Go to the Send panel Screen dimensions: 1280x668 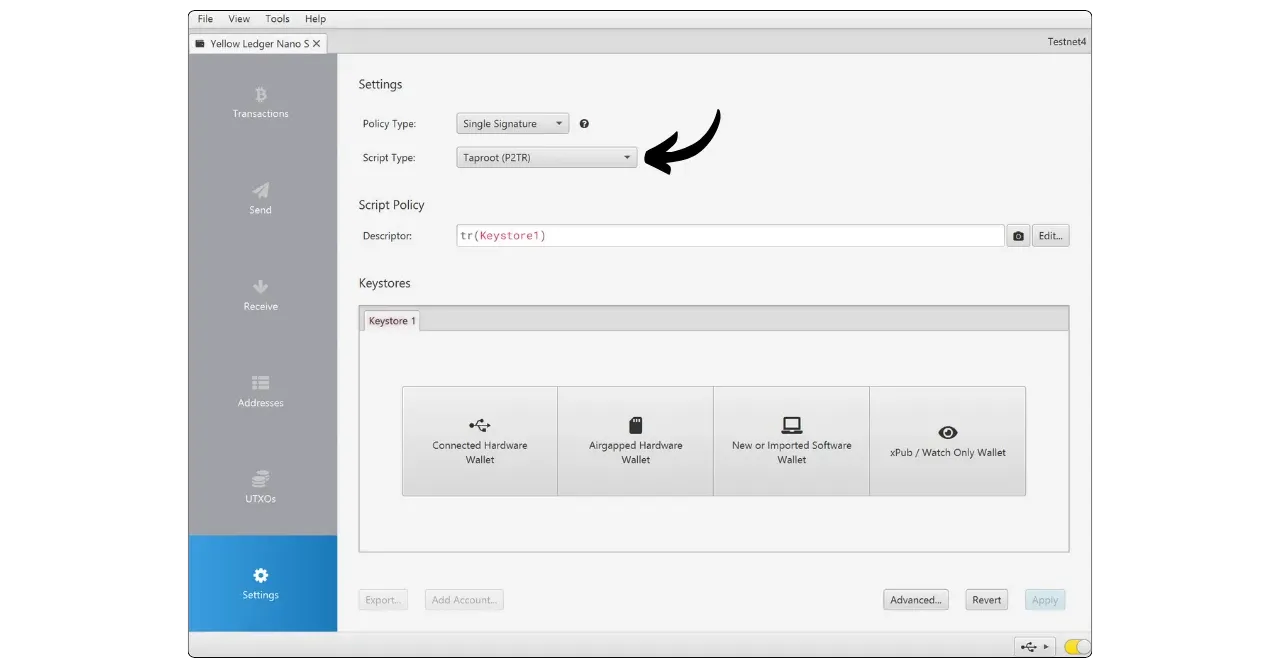(x=261, y=198)
